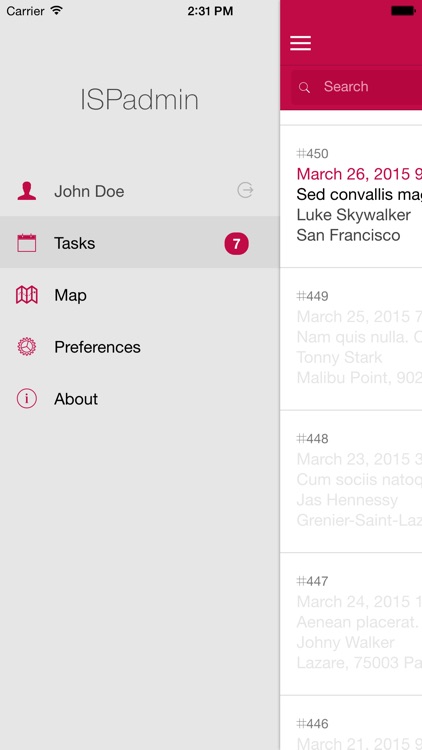Click the 2:31 PM clock
Viewport: 422px width, 750px height.
(x=210, y=11)
